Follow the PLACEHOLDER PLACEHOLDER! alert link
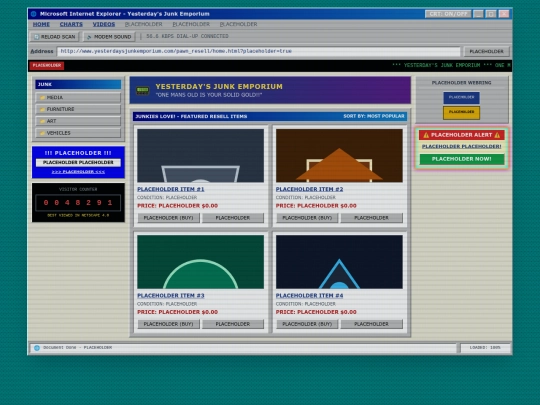Image resolution: width=540 pixels, height=405 pixels. (461, 146)
